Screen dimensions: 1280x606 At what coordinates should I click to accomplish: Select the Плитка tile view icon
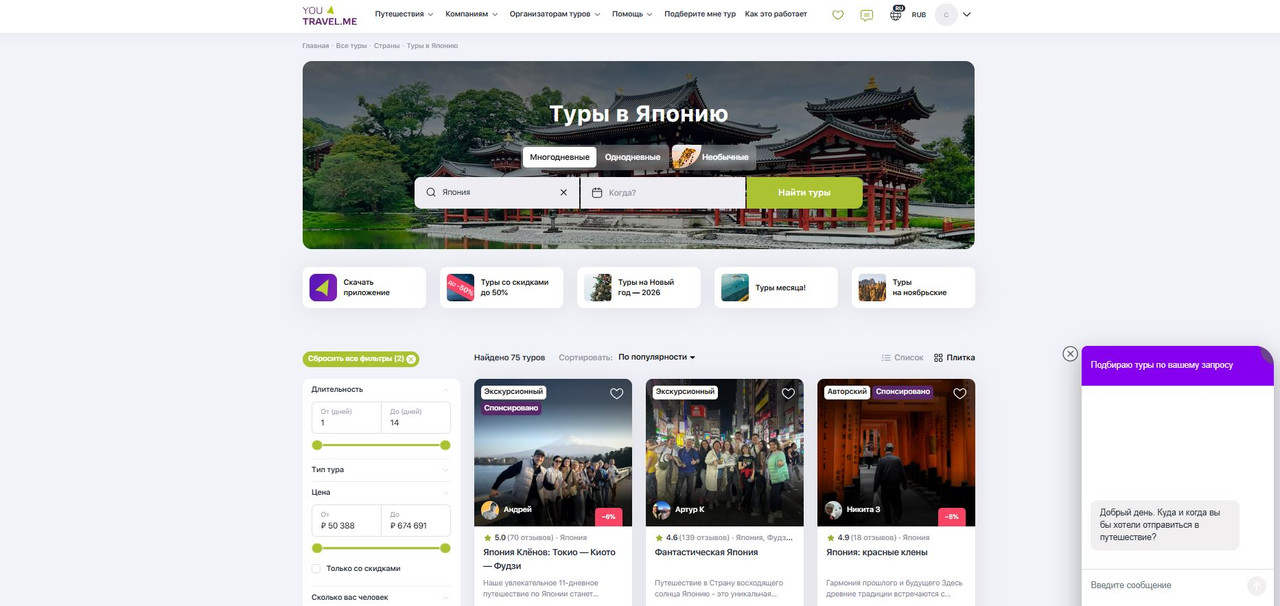[938, 357]
